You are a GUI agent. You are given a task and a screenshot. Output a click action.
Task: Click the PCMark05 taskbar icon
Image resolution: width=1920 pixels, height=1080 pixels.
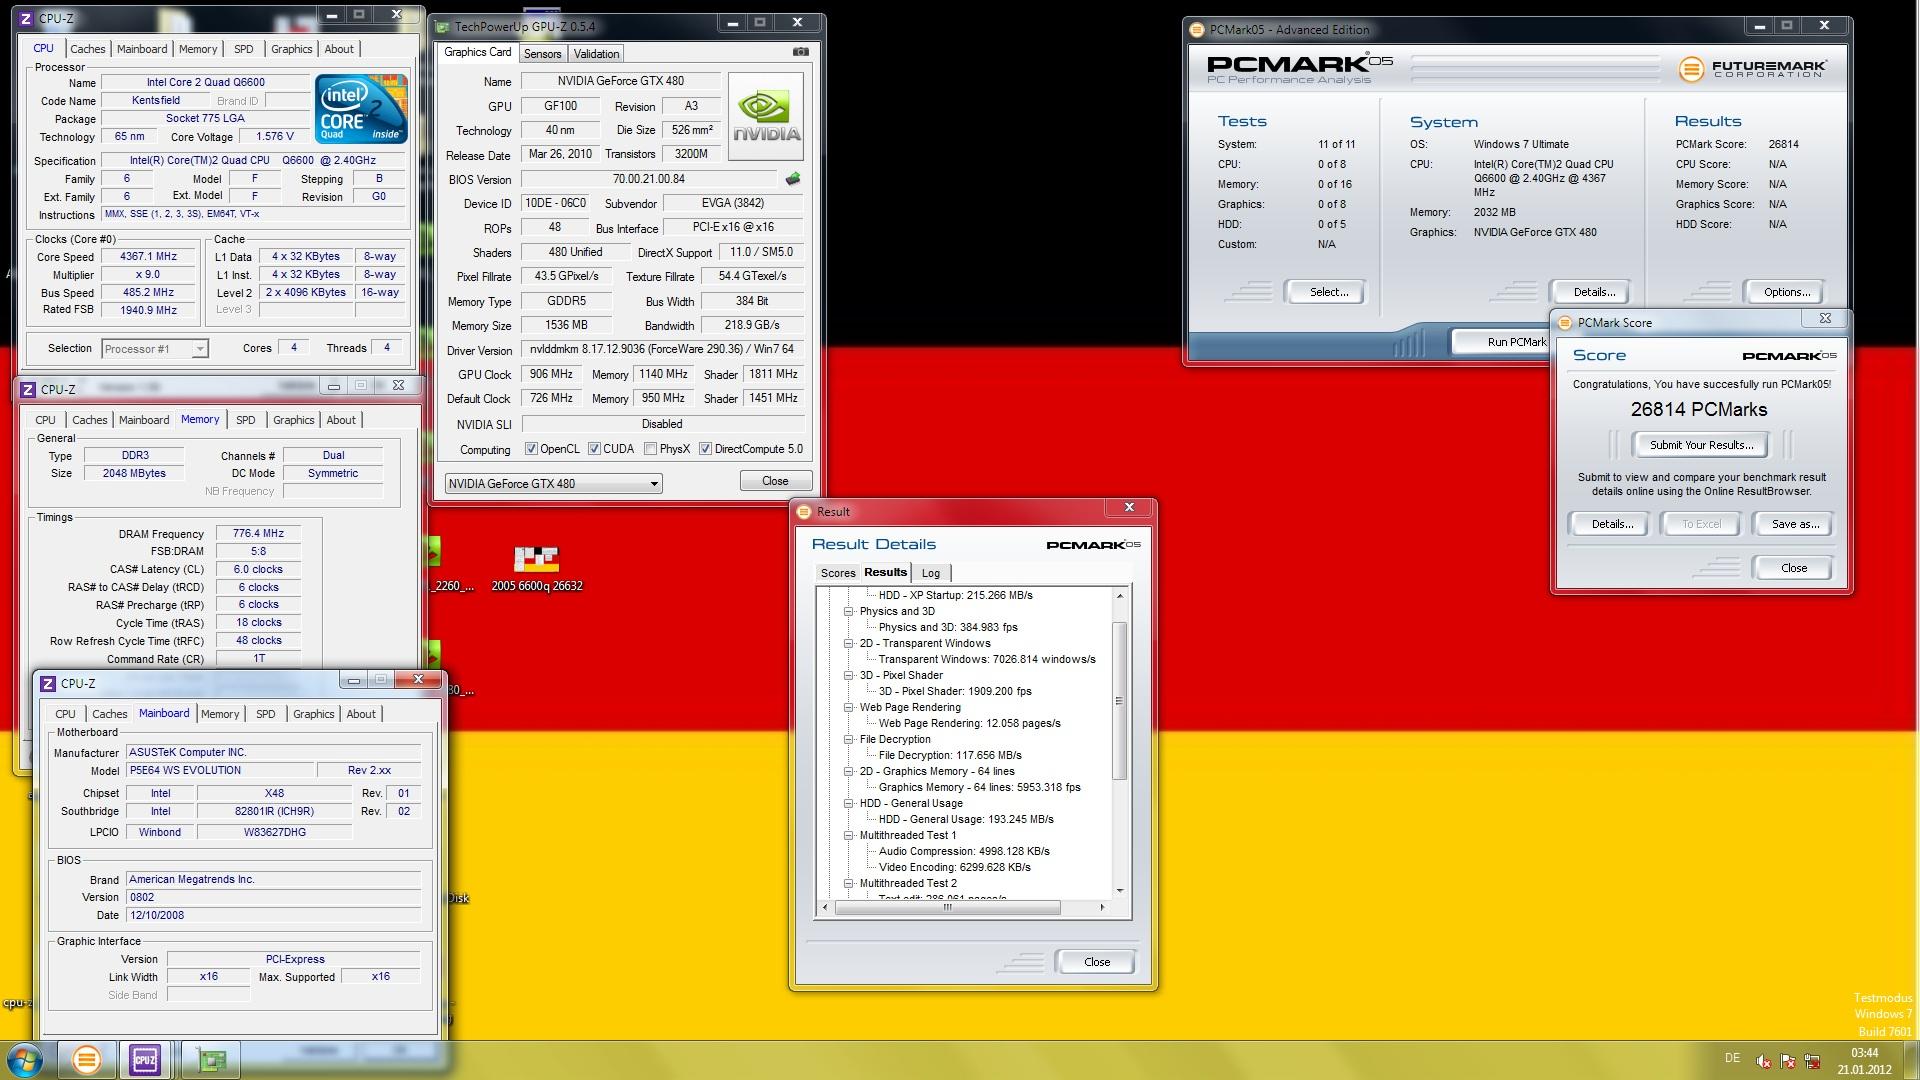coord(87,1059)
